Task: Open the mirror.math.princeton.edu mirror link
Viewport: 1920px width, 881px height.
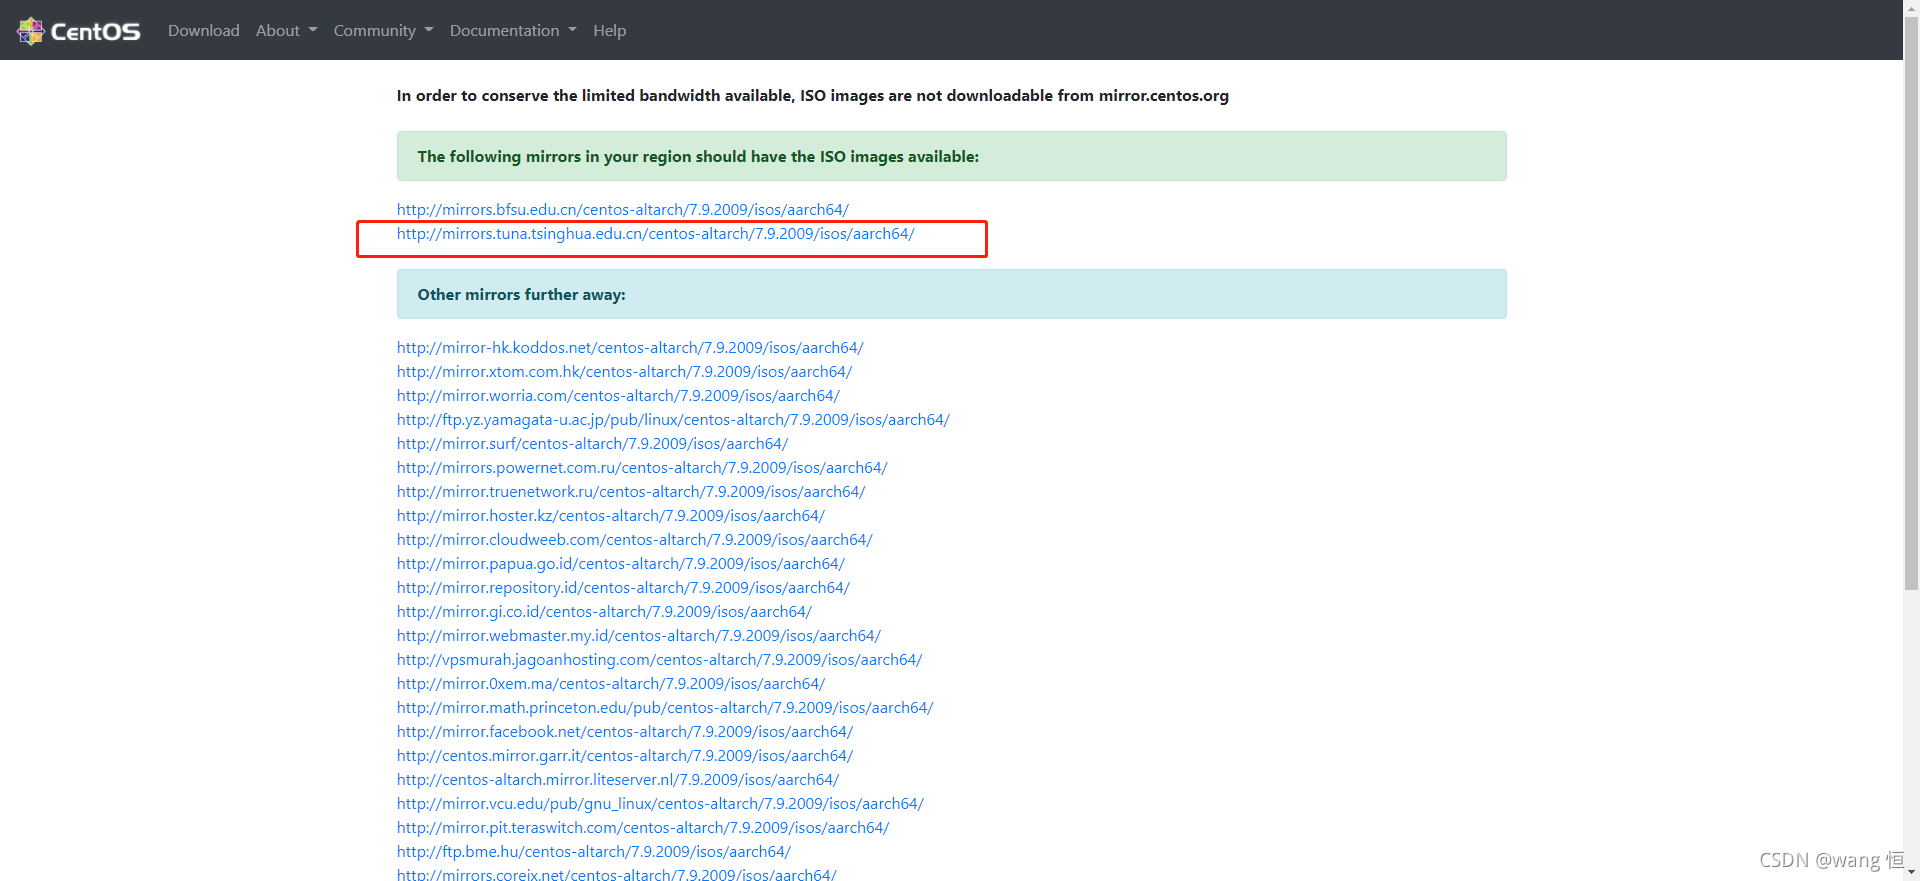Action: click(665, 708)
